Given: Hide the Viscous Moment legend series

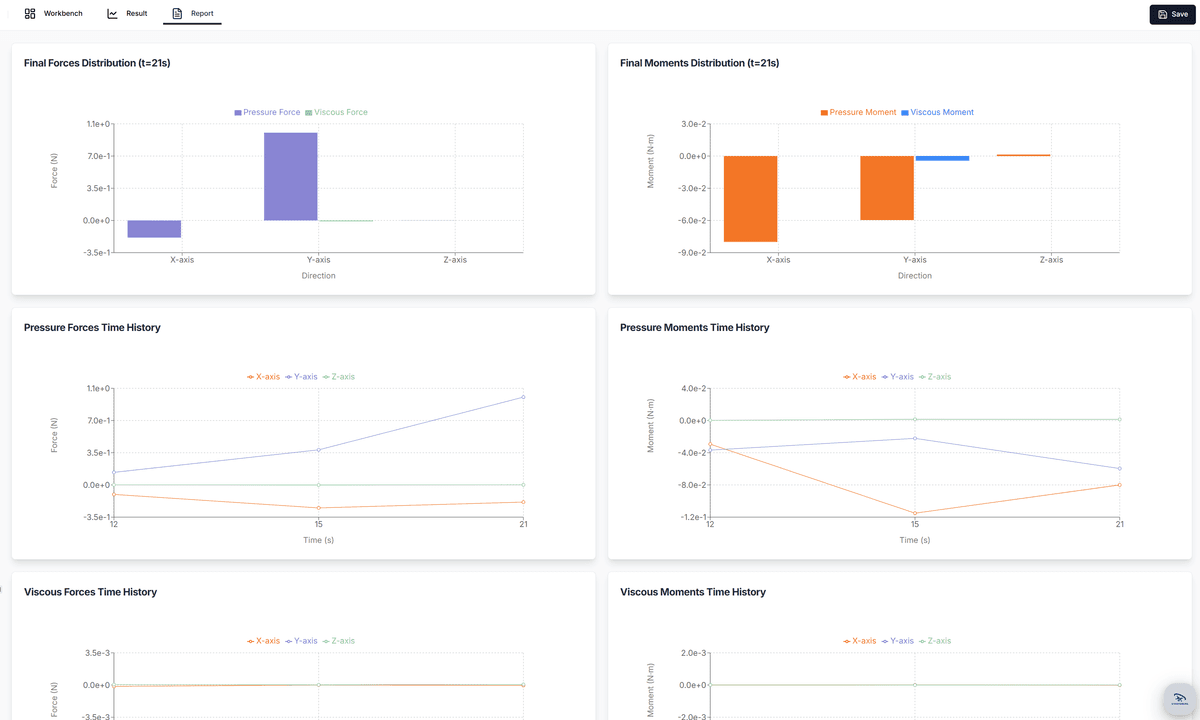Looking at the screenshot, I should [x=937, y=112].
